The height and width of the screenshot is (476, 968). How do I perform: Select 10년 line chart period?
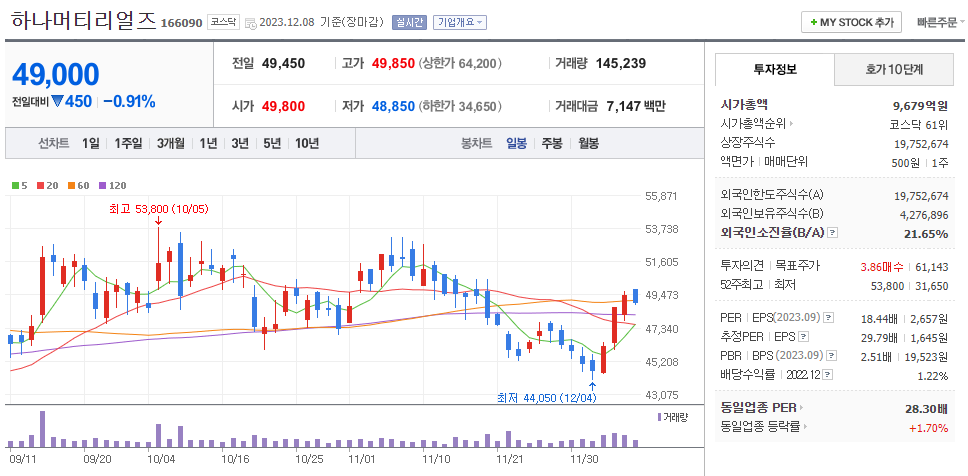[307, 143]
